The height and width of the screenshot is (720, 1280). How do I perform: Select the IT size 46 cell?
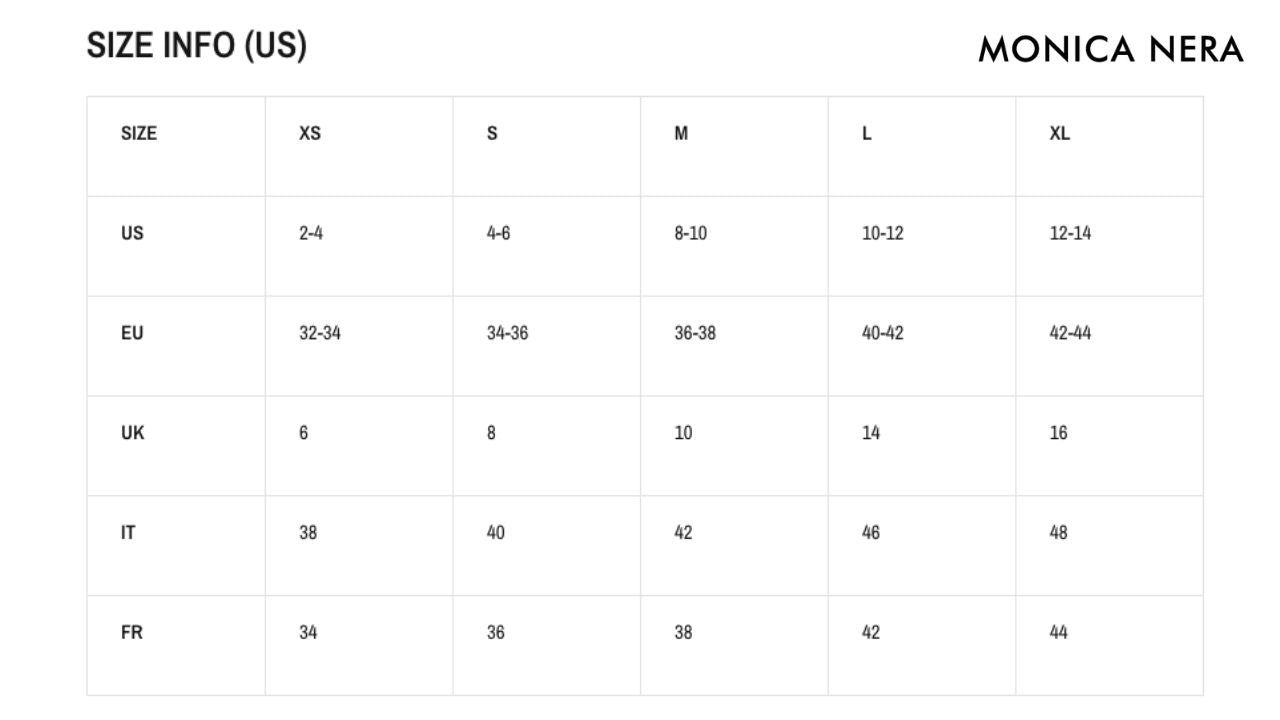coord(871,533)
